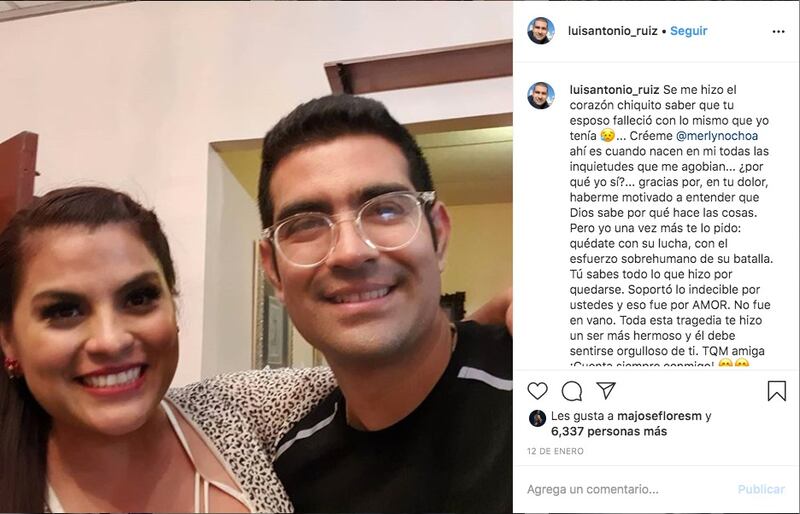
Task: Click the selfie photo of the post
Action: point(256,257)
